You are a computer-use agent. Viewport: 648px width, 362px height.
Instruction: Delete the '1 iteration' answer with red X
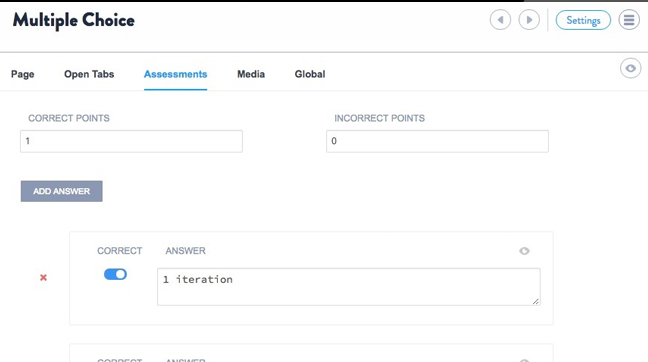pos(43,278)
